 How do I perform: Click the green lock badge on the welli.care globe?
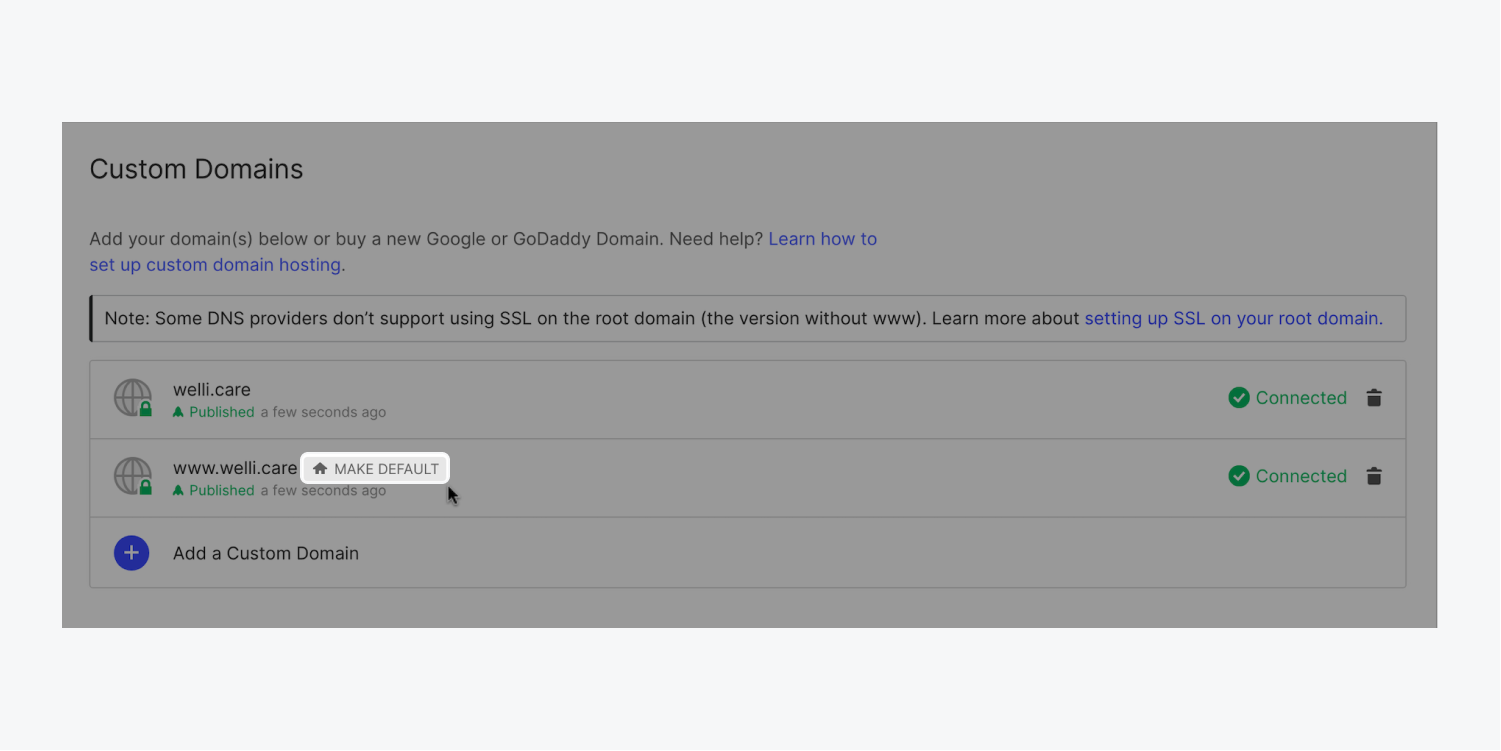(x=146, y=409)
